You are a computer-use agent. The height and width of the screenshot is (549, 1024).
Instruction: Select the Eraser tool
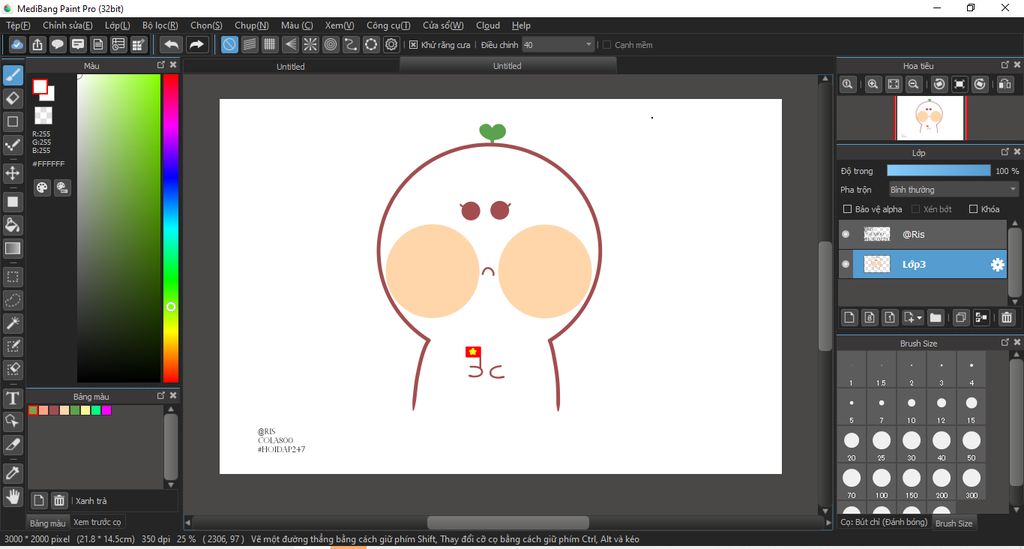[x=12, y=99]
